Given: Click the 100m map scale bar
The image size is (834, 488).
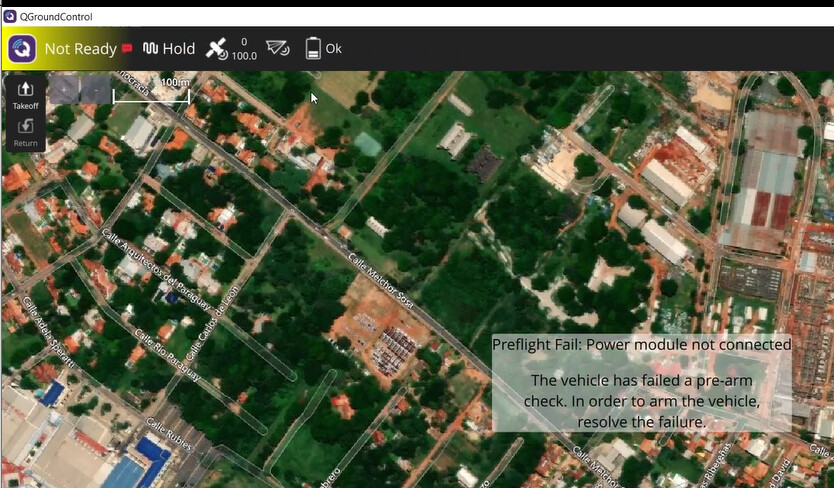Looking at the screenshot, I should (151, 94).
